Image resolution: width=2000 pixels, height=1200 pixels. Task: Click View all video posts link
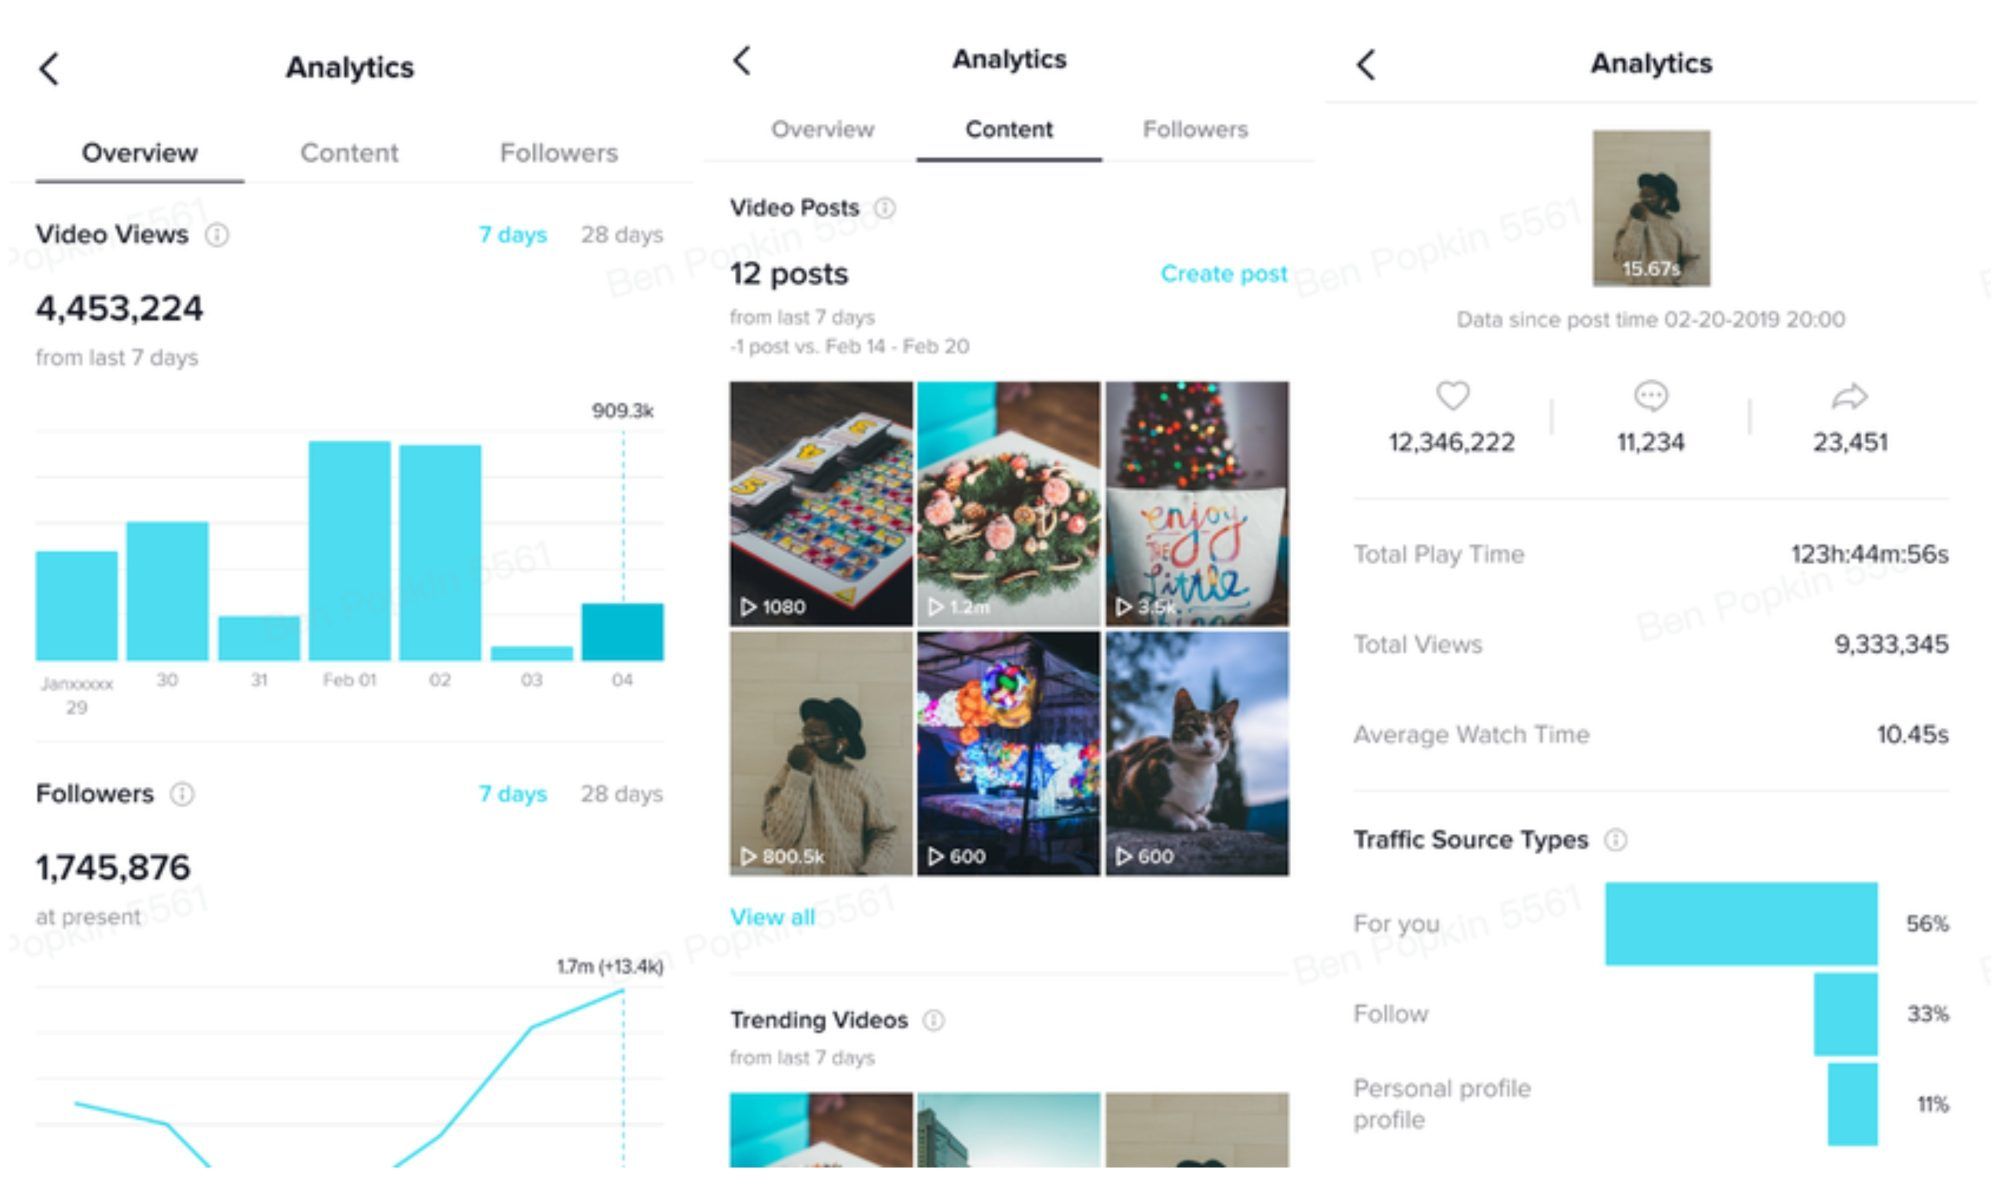pos(771,914)
